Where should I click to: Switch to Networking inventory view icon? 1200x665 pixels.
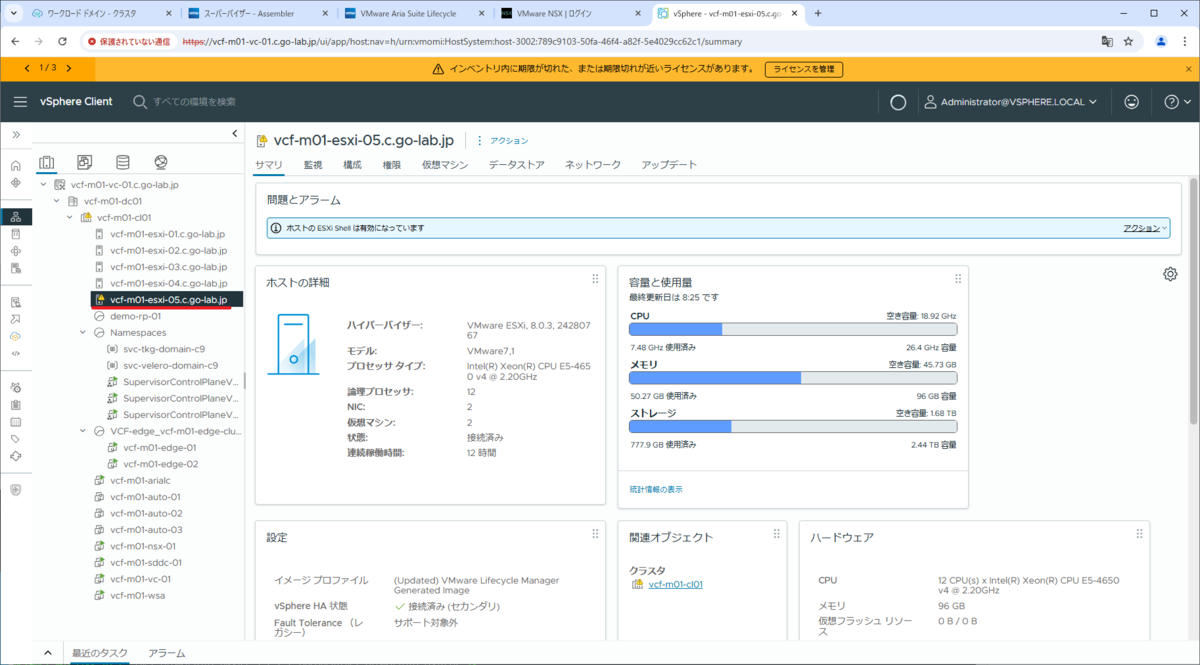click(161, 162)
